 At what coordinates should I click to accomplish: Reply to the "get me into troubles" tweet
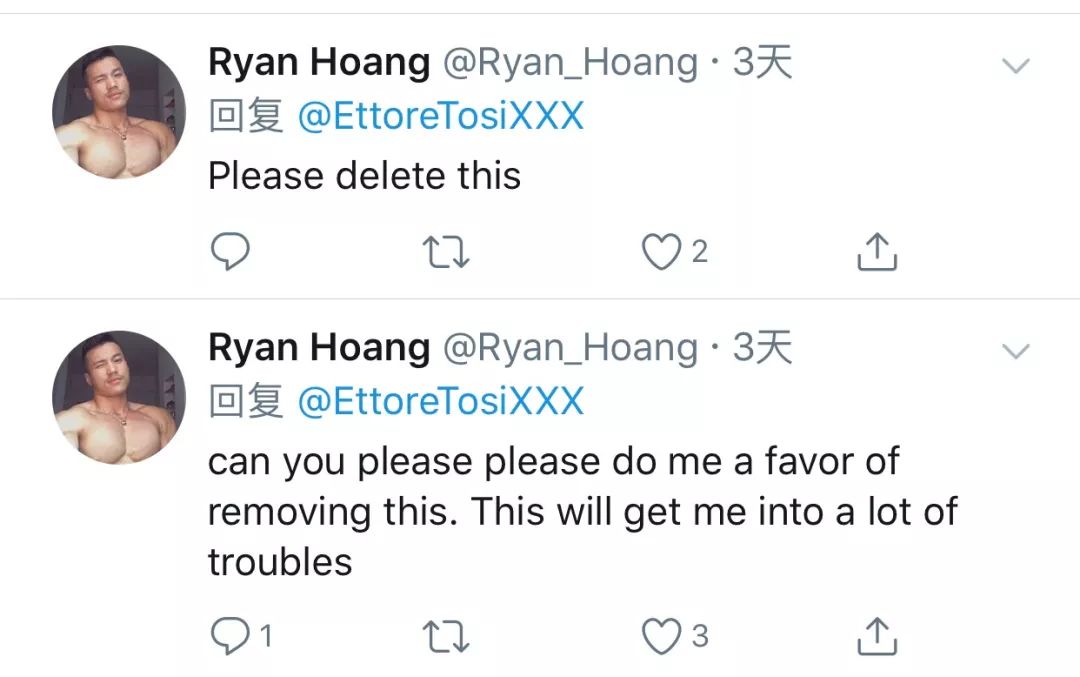click(230, 635)
